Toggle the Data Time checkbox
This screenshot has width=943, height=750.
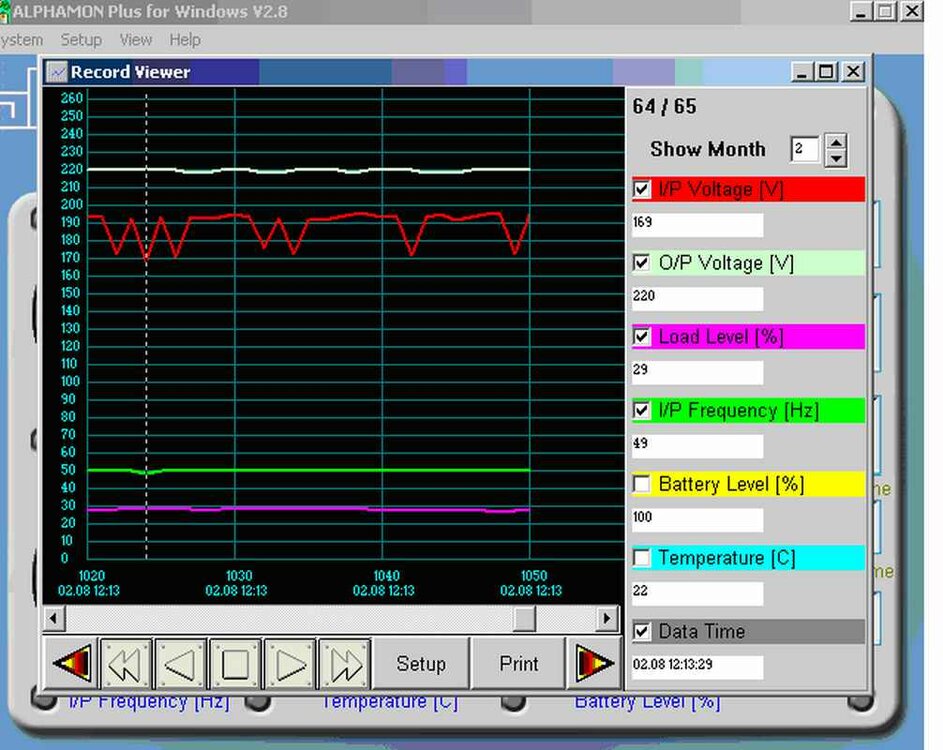pos(642,631)
